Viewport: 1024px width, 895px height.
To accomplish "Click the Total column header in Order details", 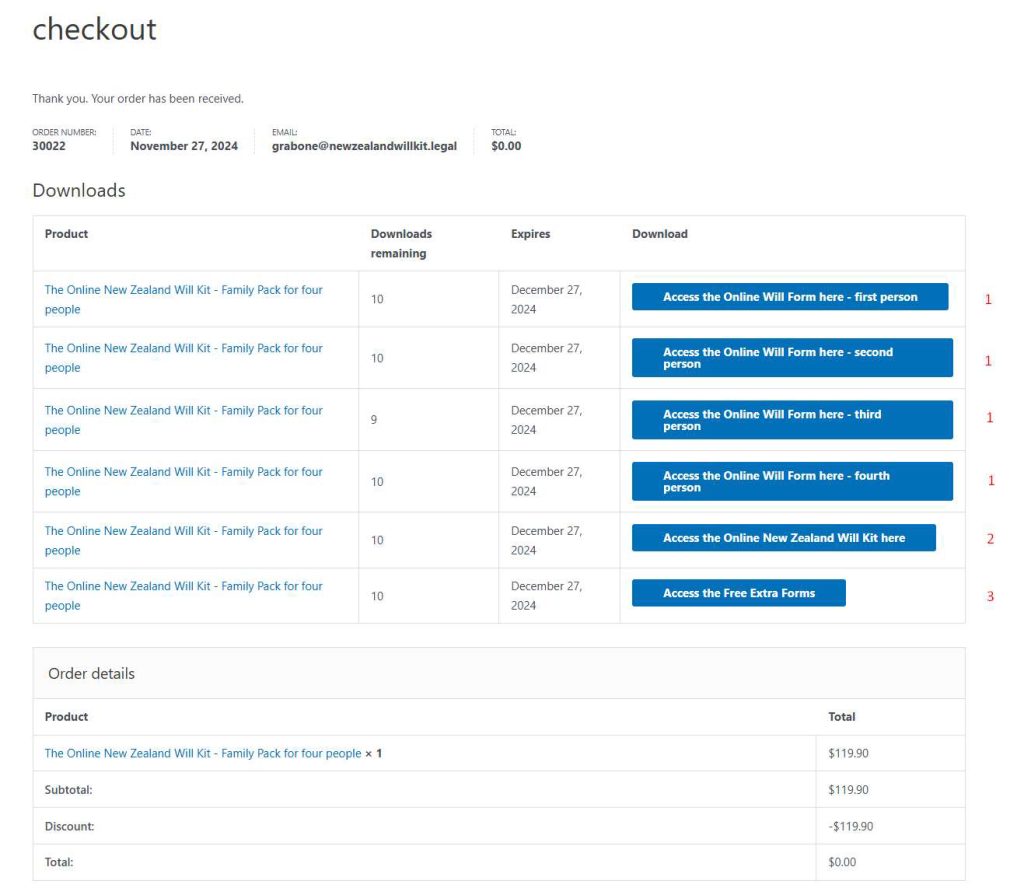I will pyautogui.click(x=841, y=717).
